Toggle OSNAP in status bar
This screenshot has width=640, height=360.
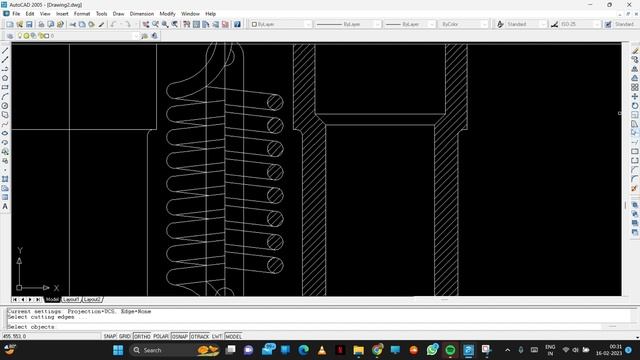180,336
